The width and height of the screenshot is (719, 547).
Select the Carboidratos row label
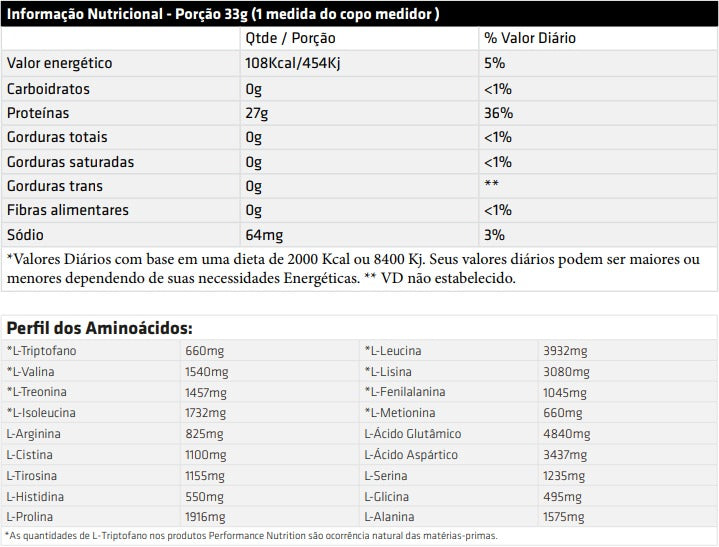pos(48,88)
